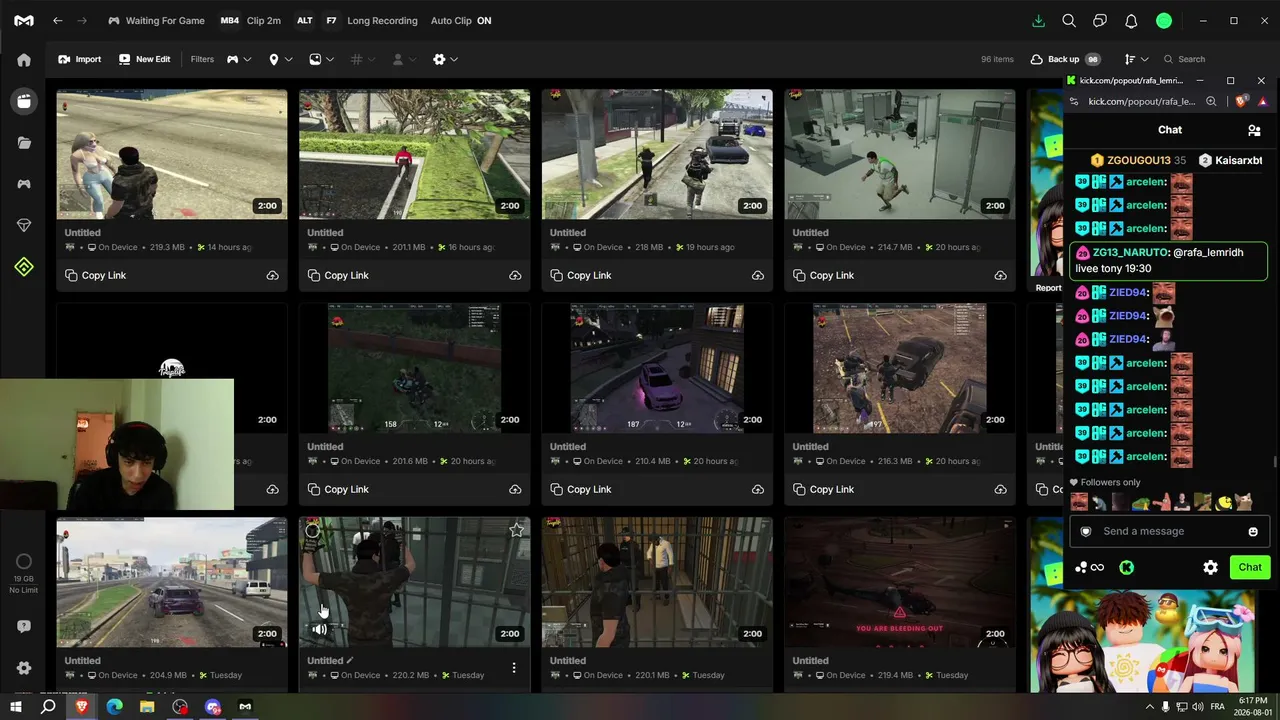Open the 220.1 MB jail cell clip thumbnail
The image size is (1280, 720).
pos(657,582)
